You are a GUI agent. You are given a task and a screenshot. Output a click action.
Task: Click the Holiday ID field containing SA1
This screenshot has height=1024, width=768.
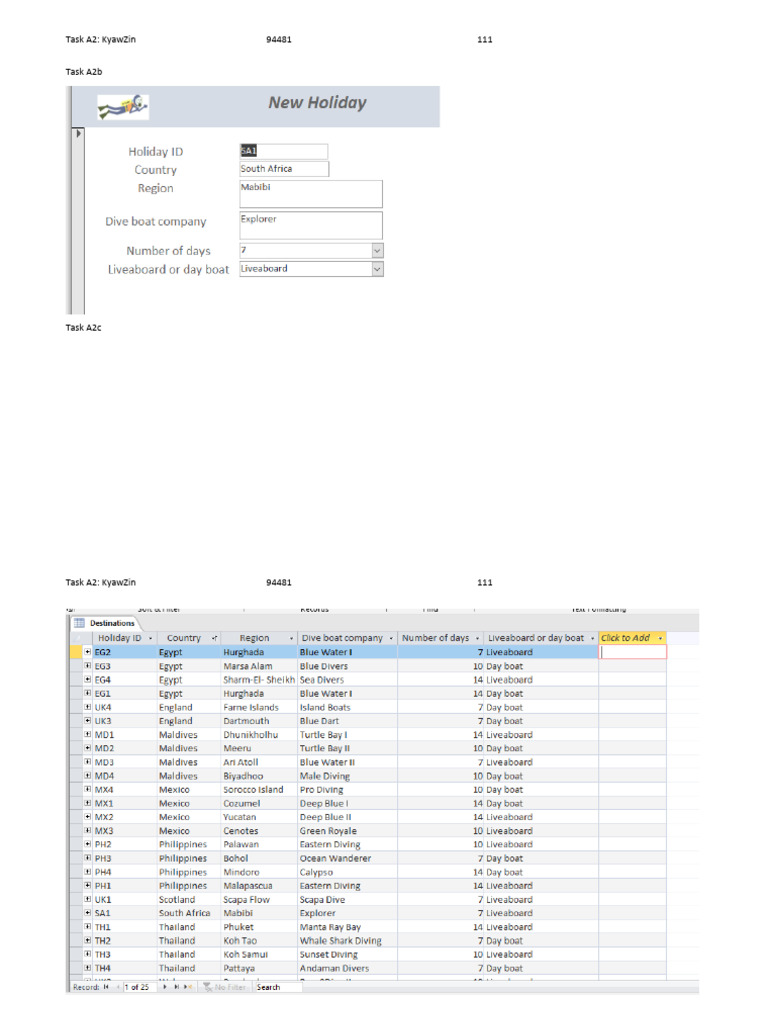point(283,151)
